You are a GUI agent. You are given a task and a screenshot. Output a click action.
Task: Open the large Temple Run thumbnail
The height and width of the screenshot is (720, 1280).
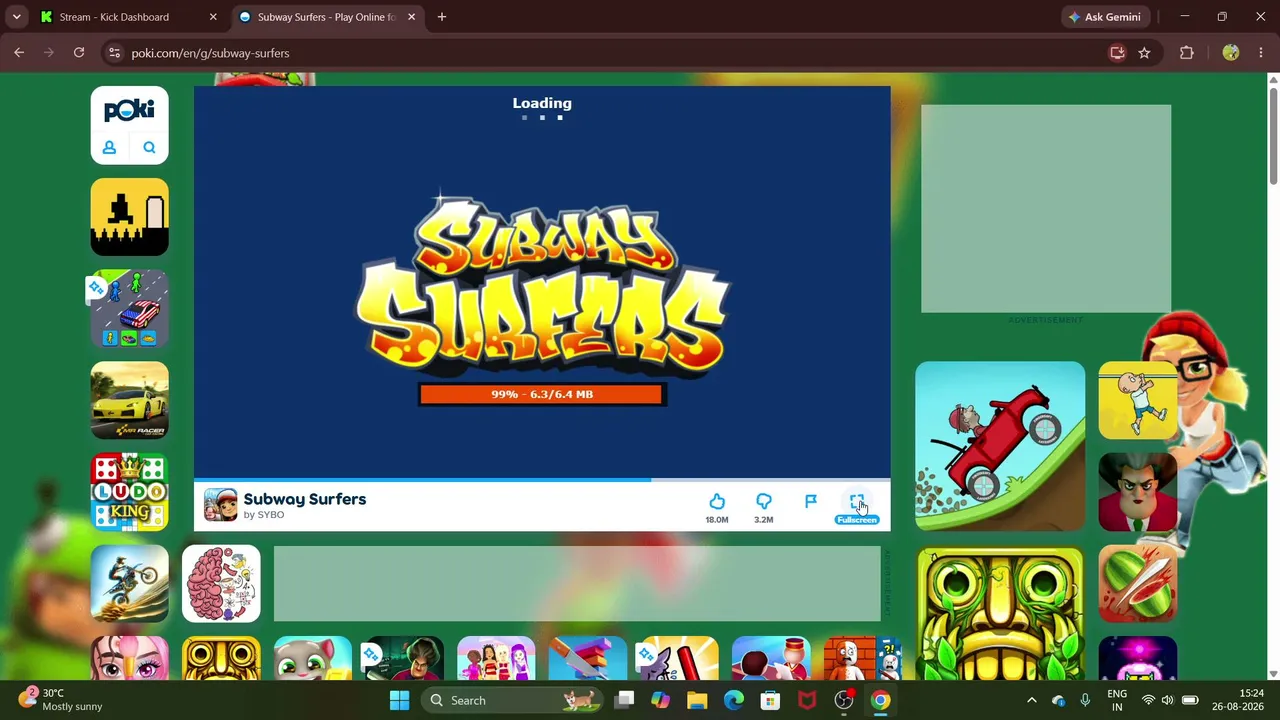click(1000, 613)
